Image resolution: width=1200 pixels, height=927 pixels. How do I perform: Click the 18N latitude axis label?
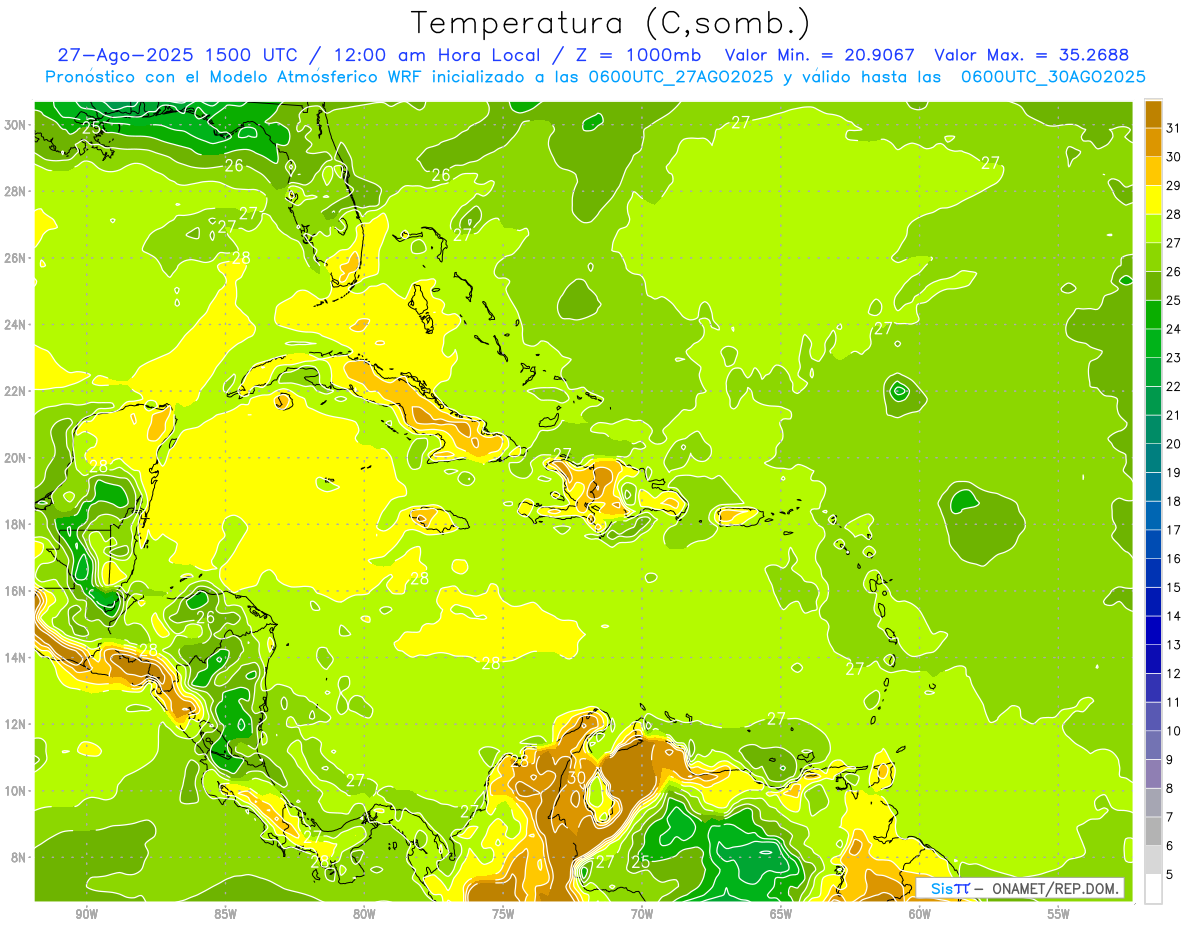17,524
